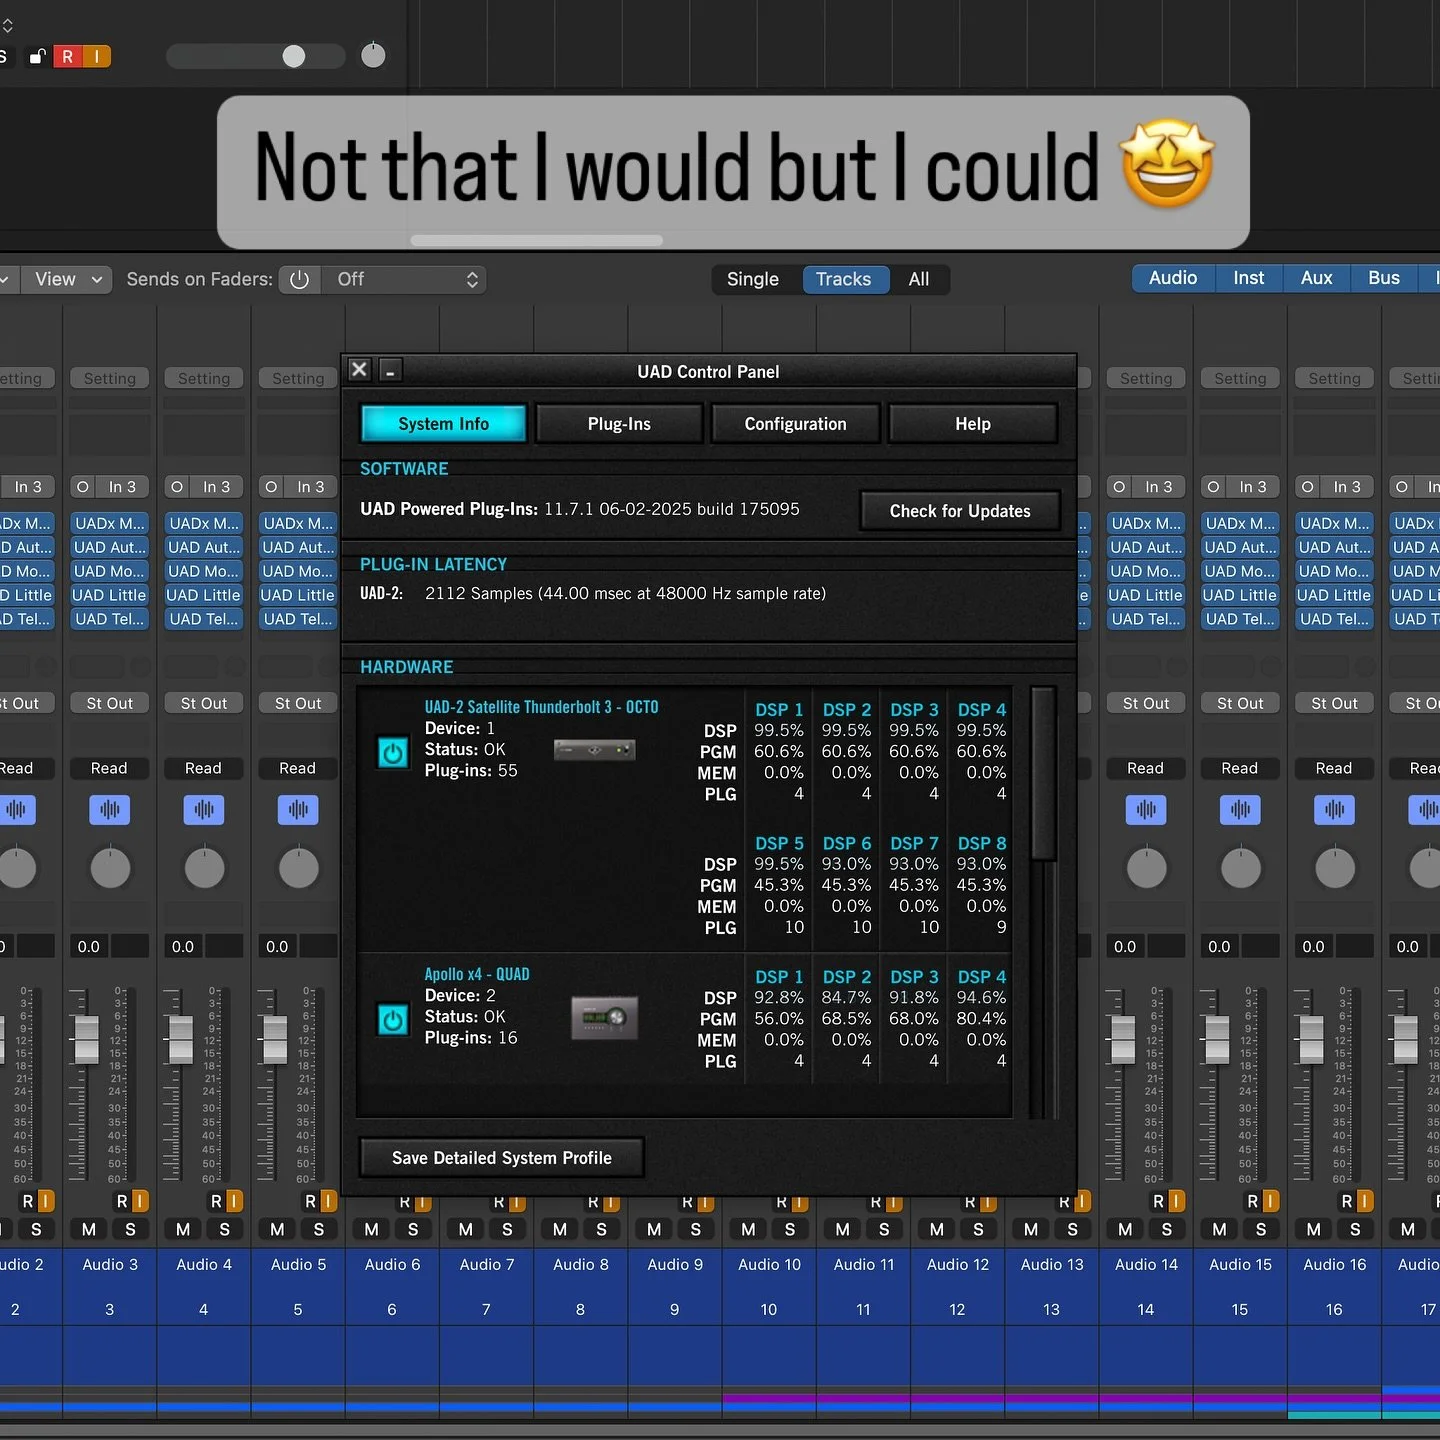Viewport: 1440px width, 1440px height.
Task: Toggle Sends on Faders power button
Action: click(299, 280)
